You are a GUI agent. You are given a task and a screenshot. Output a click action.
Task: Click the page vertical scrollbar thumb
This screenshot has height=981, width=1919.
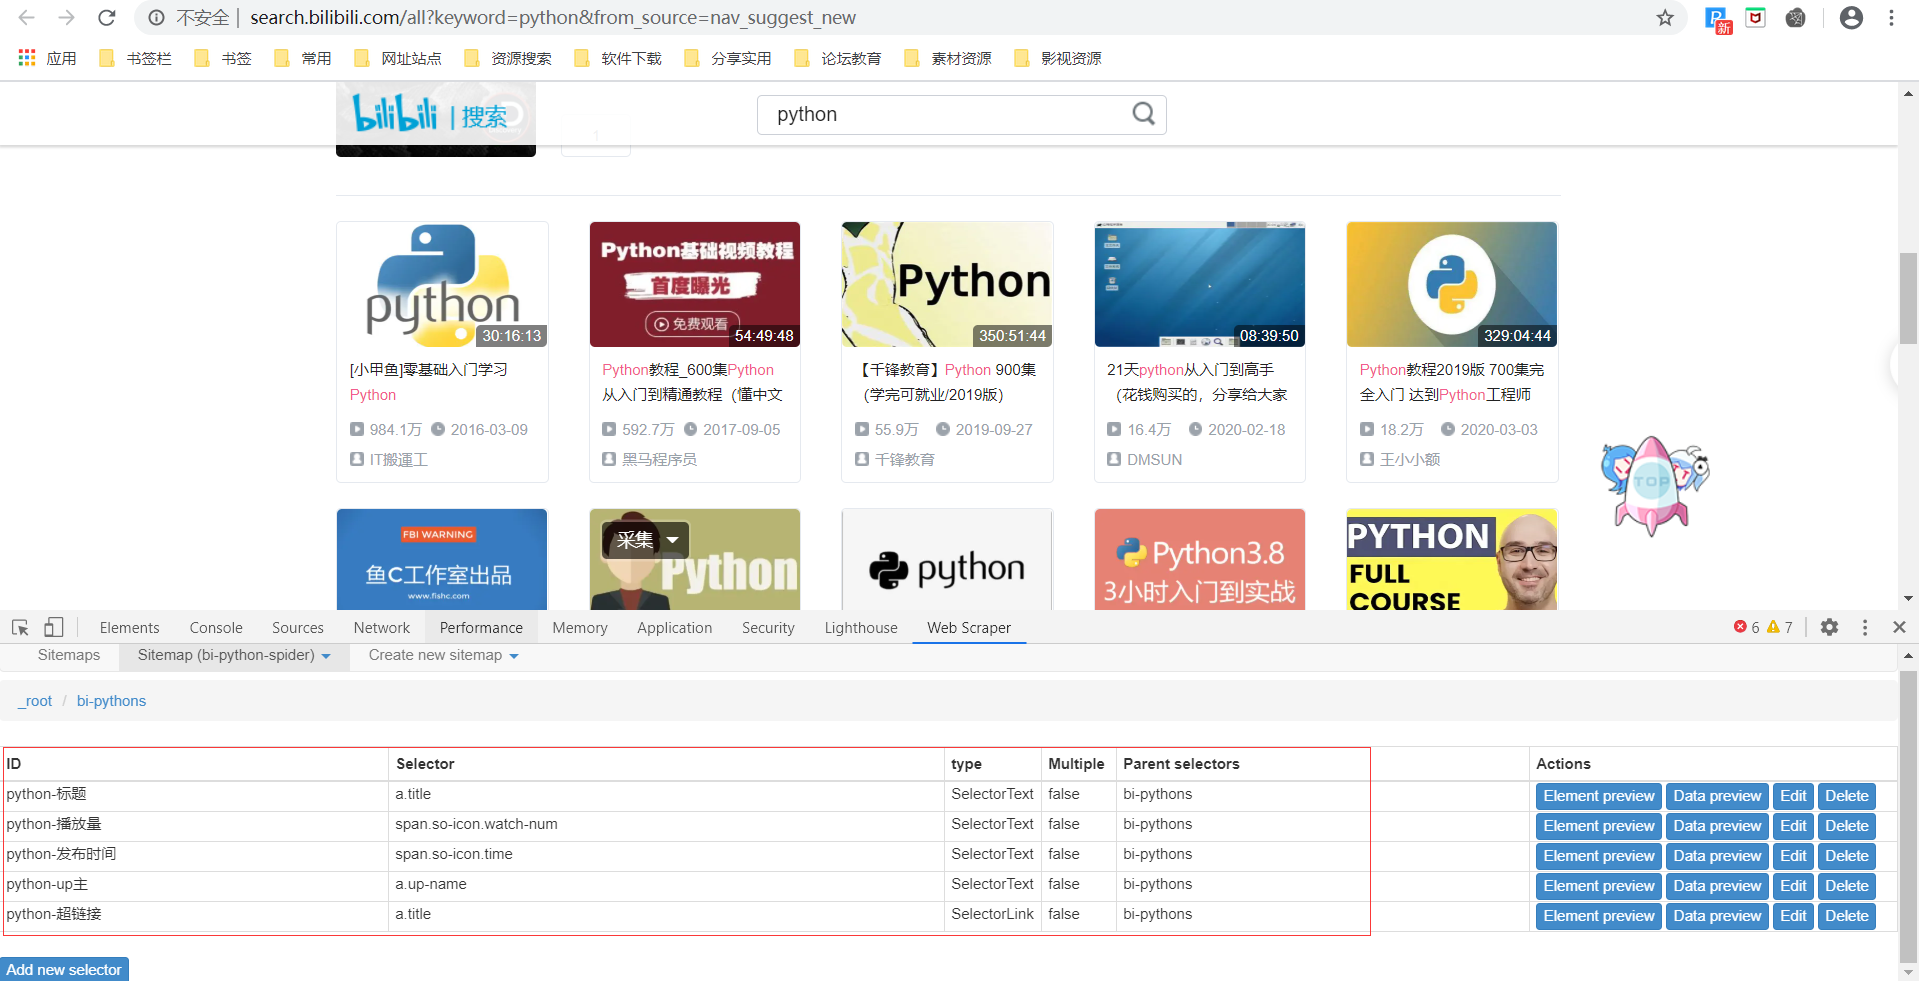(x=1908, y=298)
